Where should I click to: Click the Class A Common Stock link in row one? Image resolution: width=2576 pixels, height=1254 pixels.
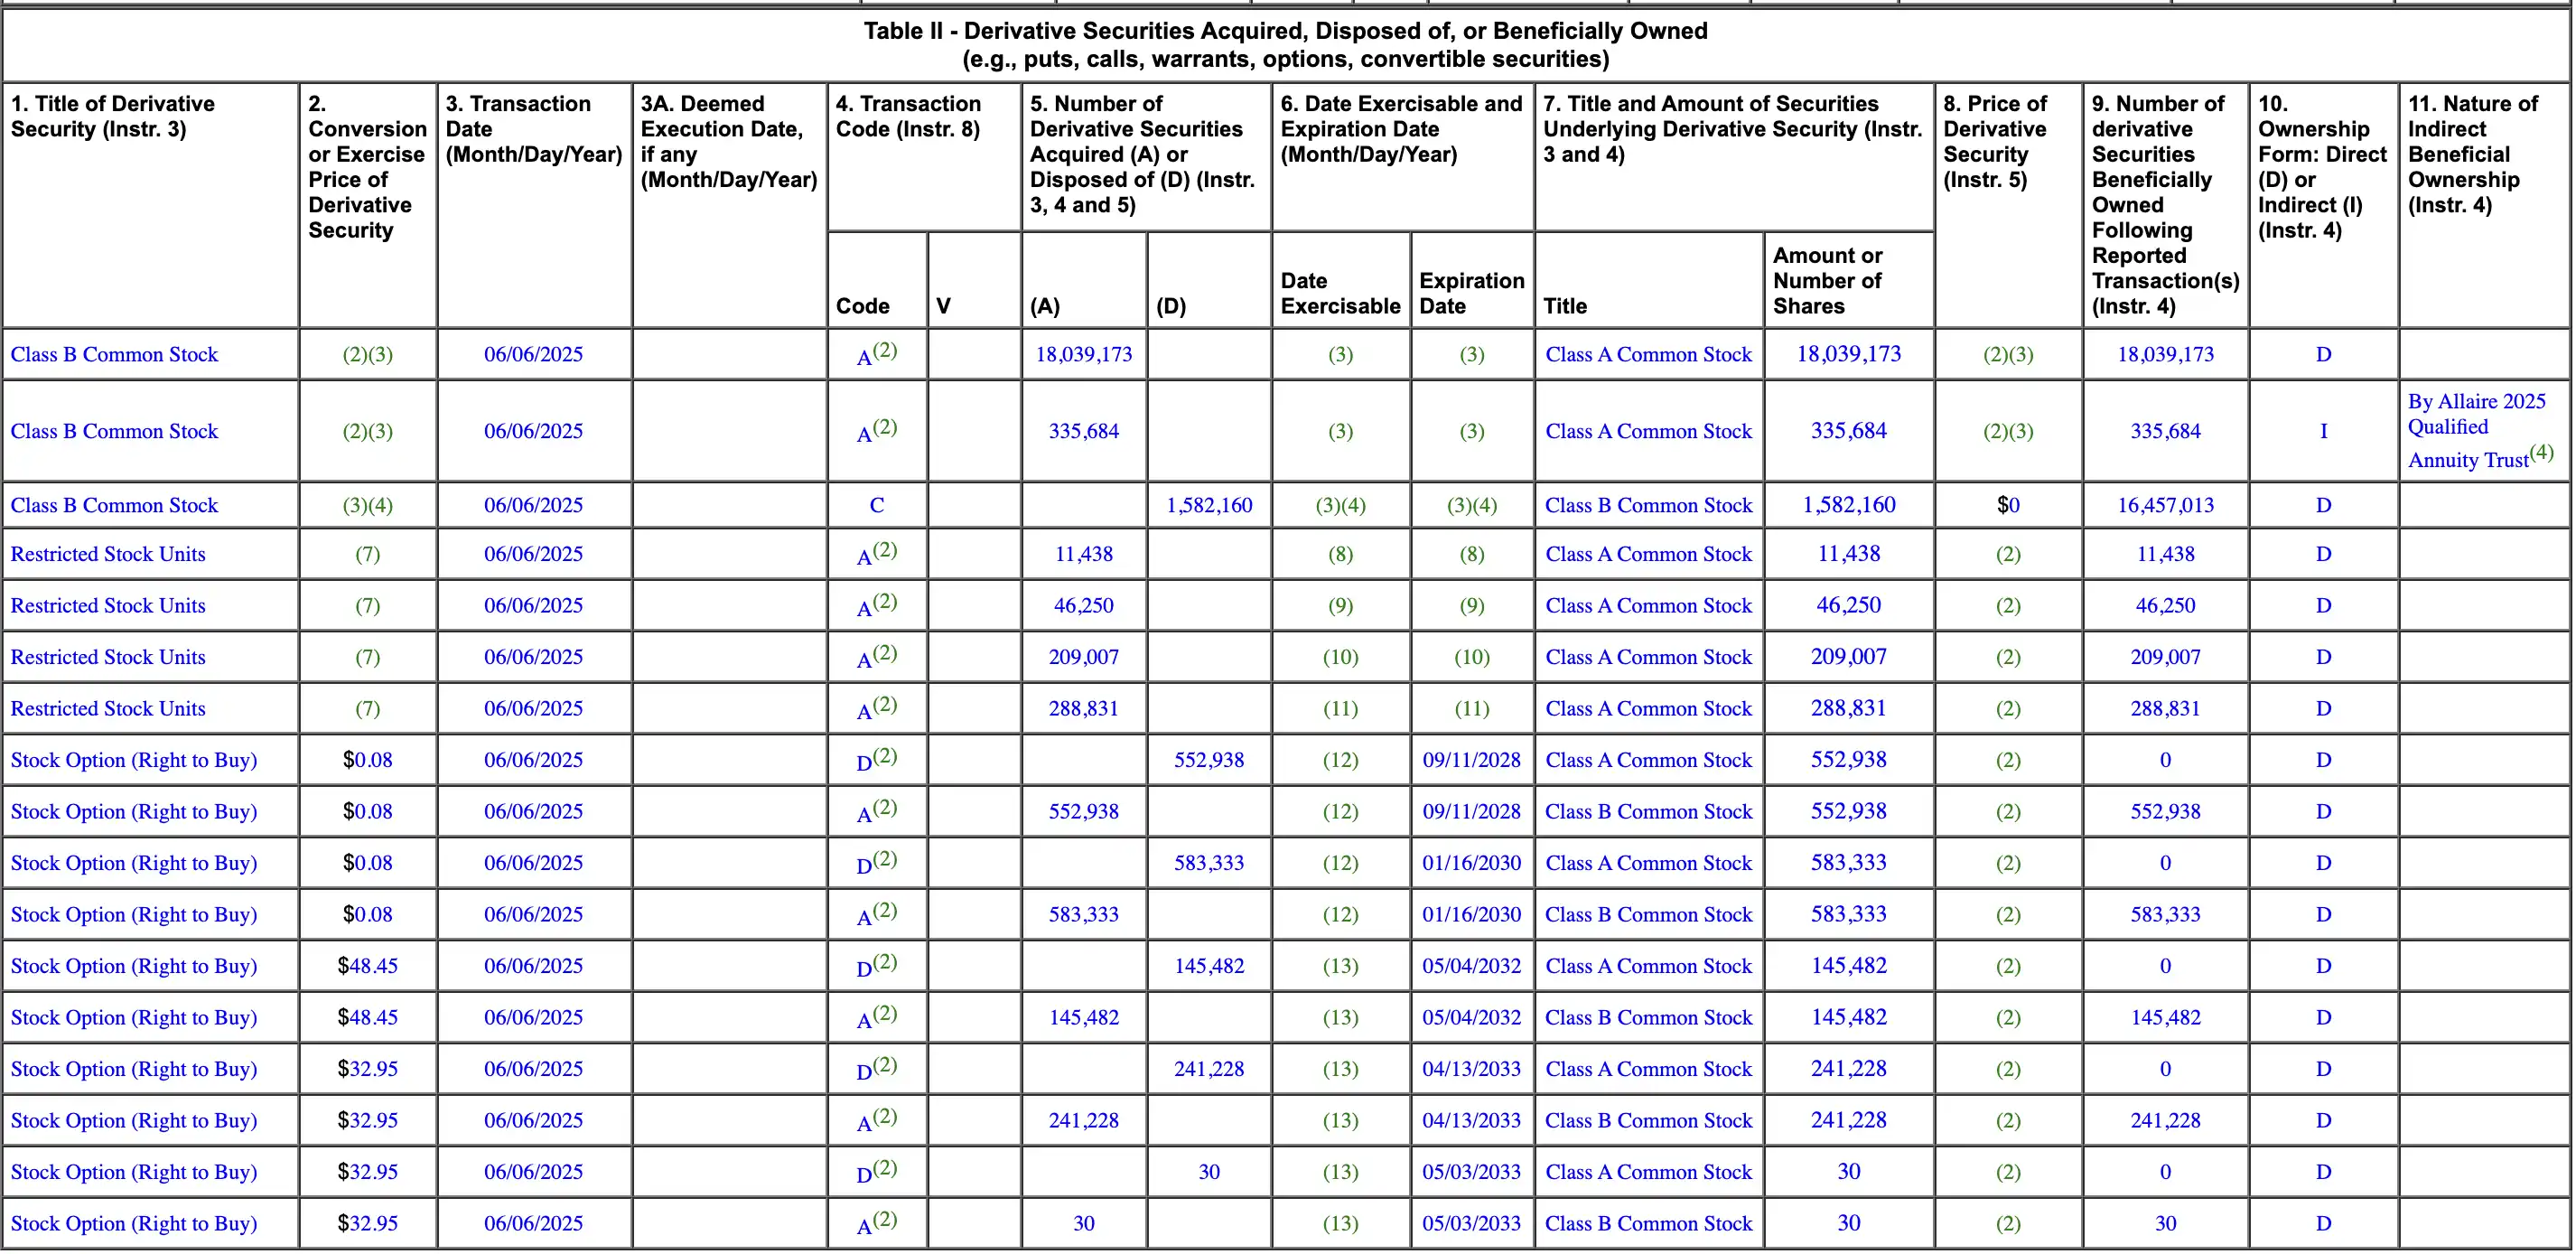click(x=1648, y=354)
